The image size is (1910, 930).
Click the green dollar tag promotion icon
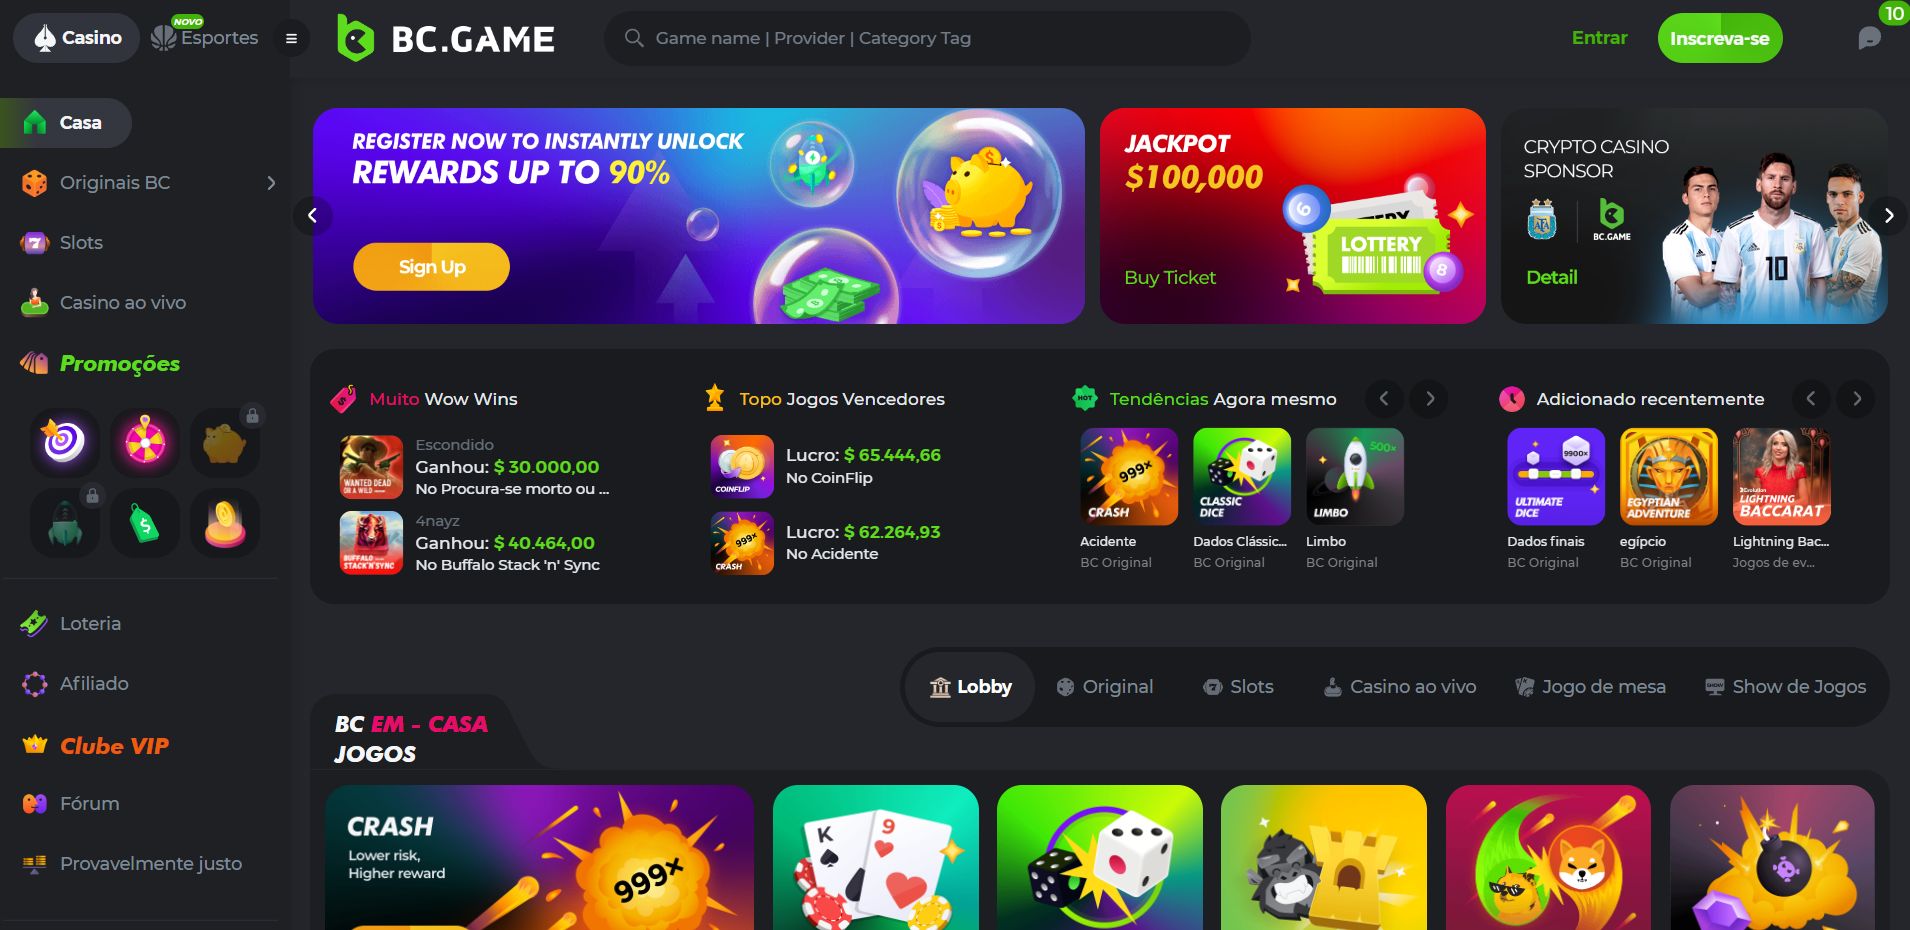pos(145,523)
